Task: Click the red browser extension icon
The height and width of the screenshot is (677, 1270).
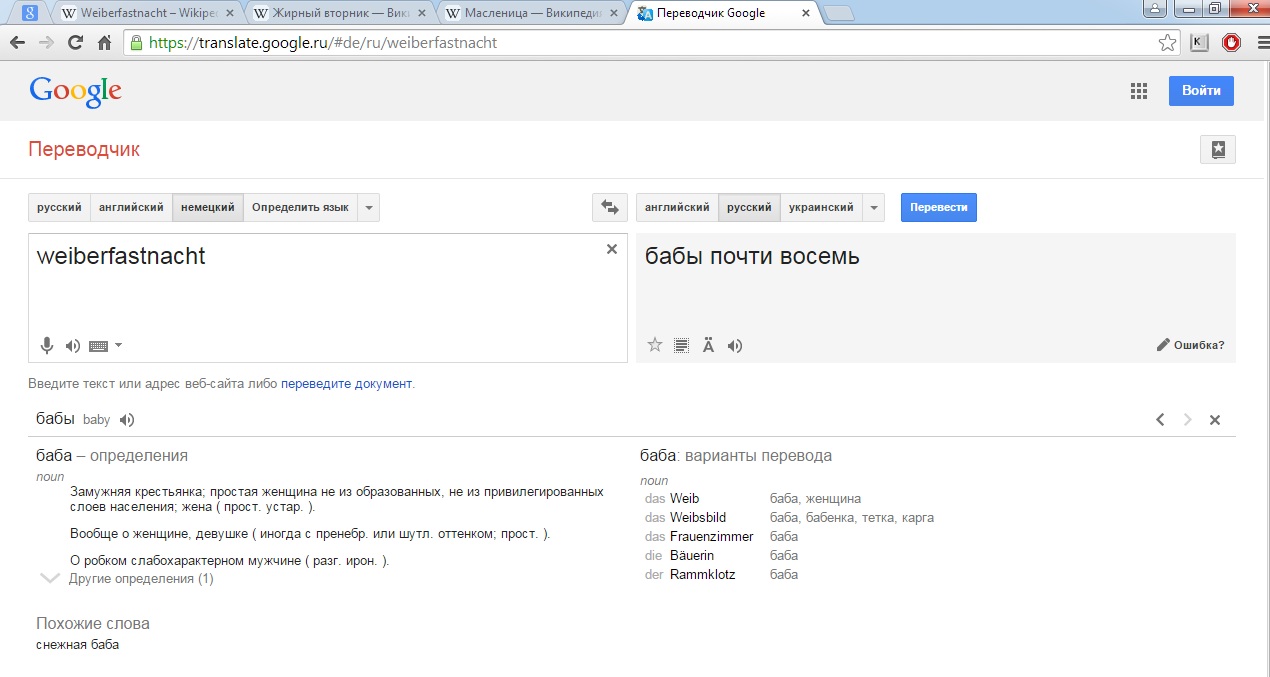Action: coord(1232,43)
